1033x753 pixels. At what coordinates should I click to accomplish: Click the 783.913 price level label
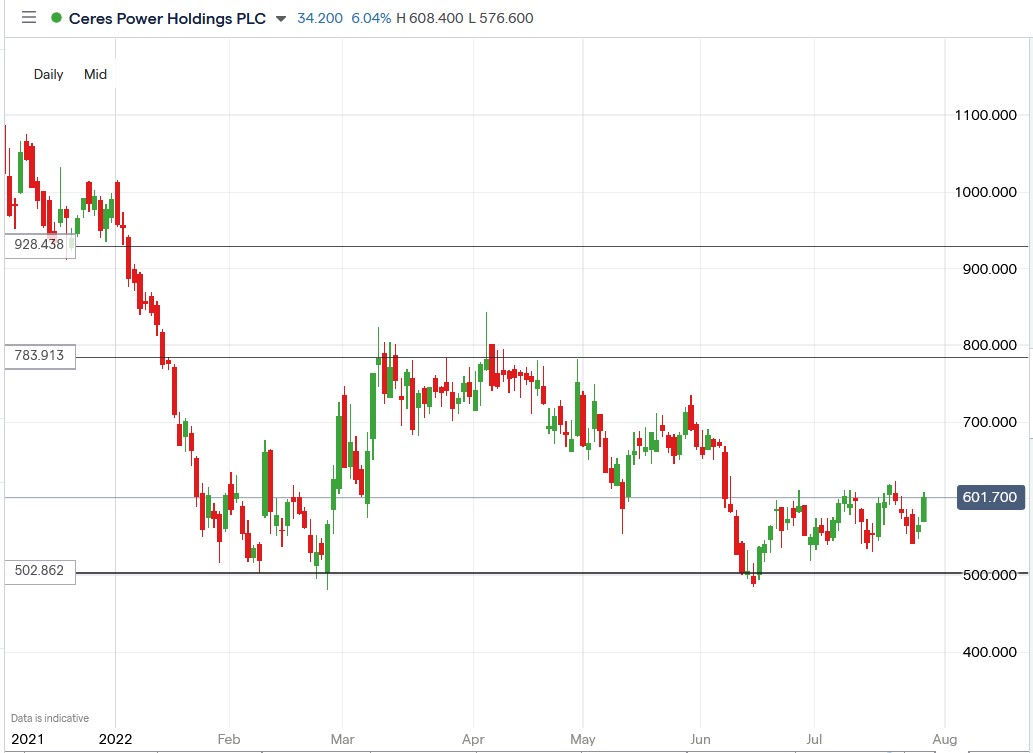40,356
